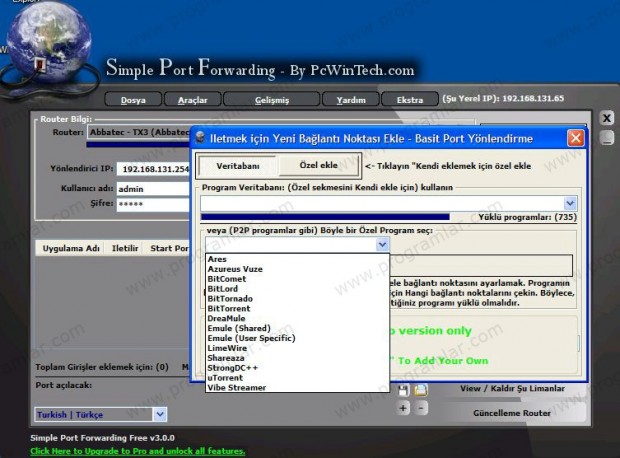
Task: Pick StrongDC++ in the list
Action: (297, 368)
